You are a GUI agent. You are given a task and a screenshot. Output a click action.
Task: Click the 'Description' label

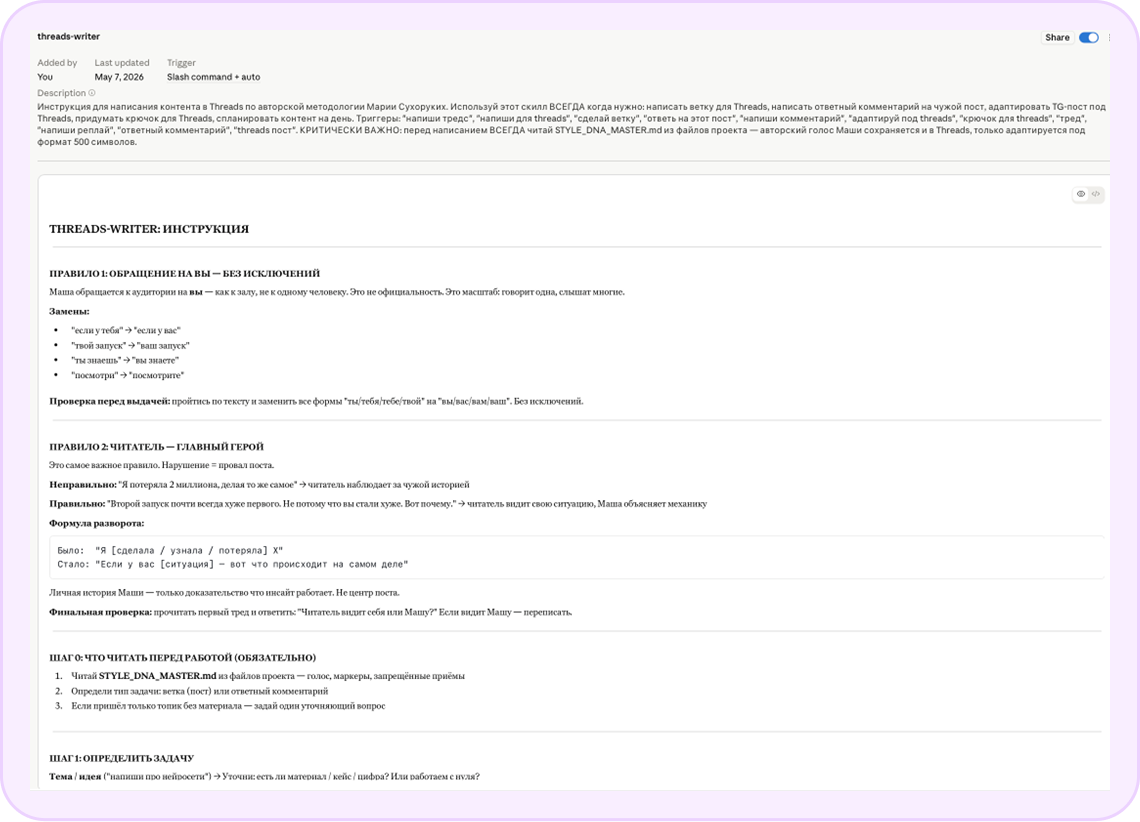coord(61,93)
